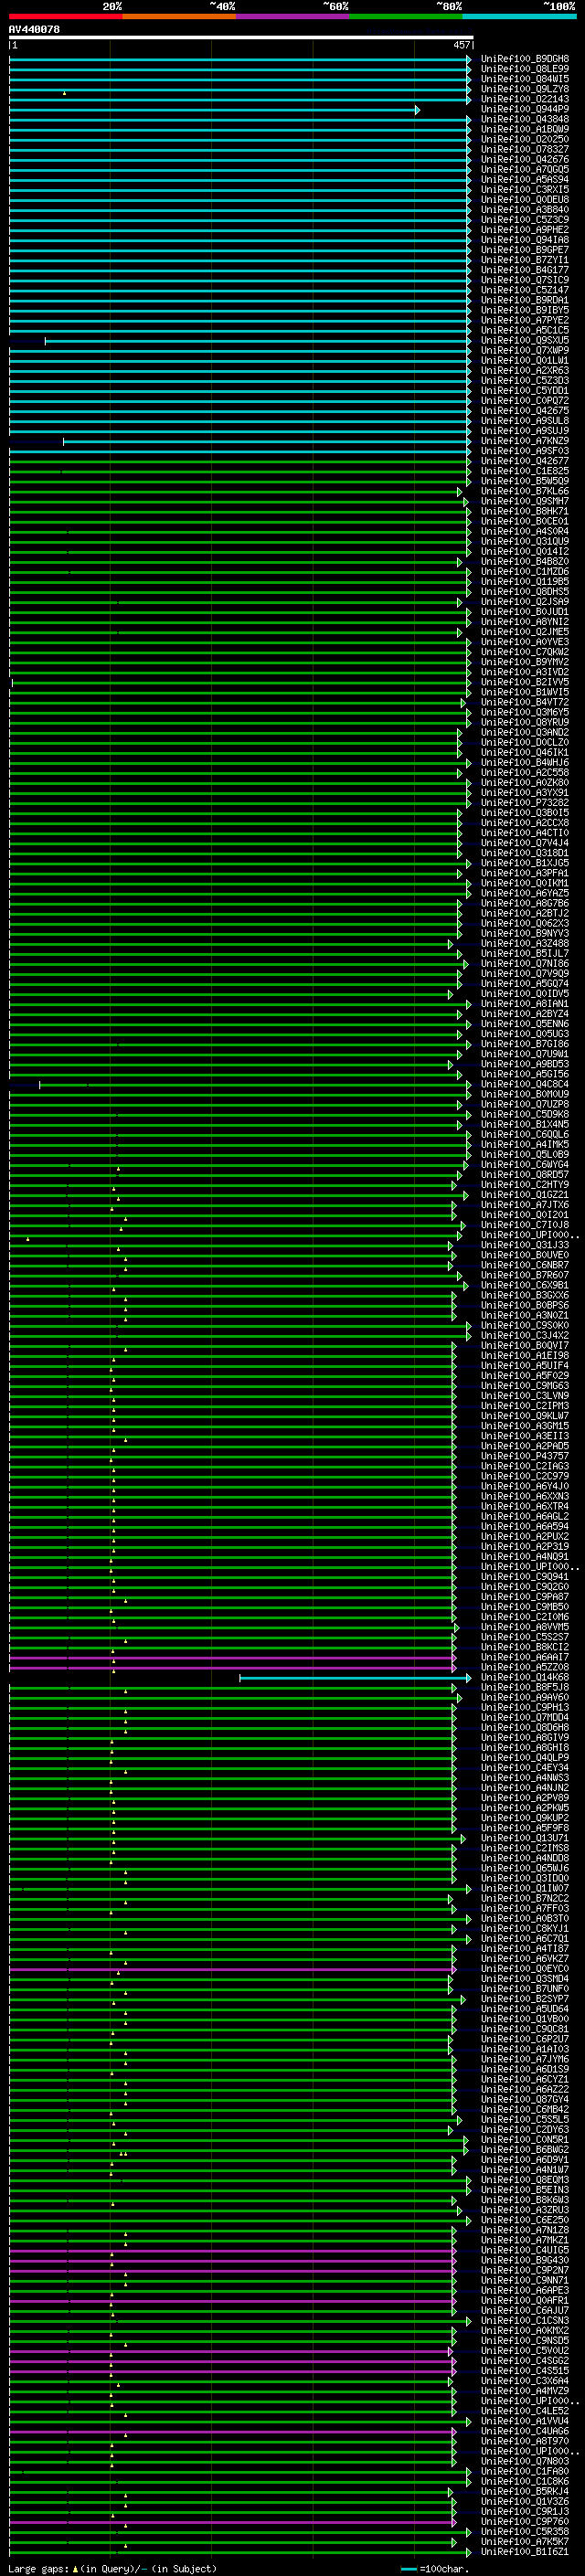Select hit UniRef100_C3LVN9
The width and height of the screenshot is (585, 2576).
[x=524, y=1395]
